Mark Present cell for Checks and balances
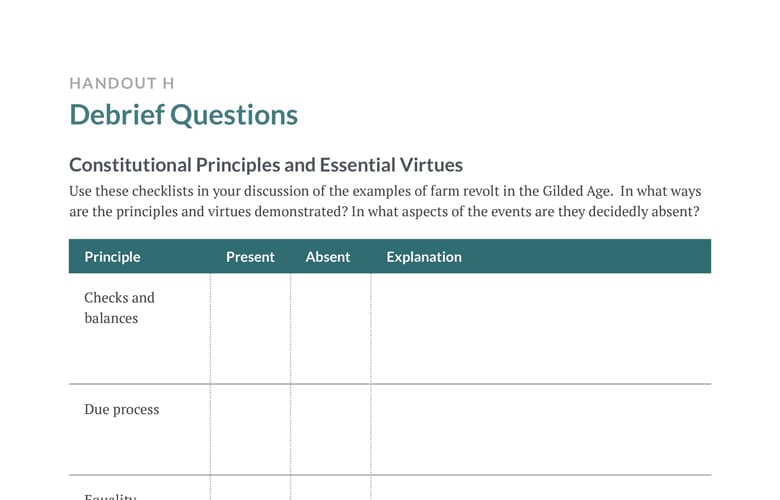Image resolution: width=780 pixels, height=500 pixels. [250, 328]
